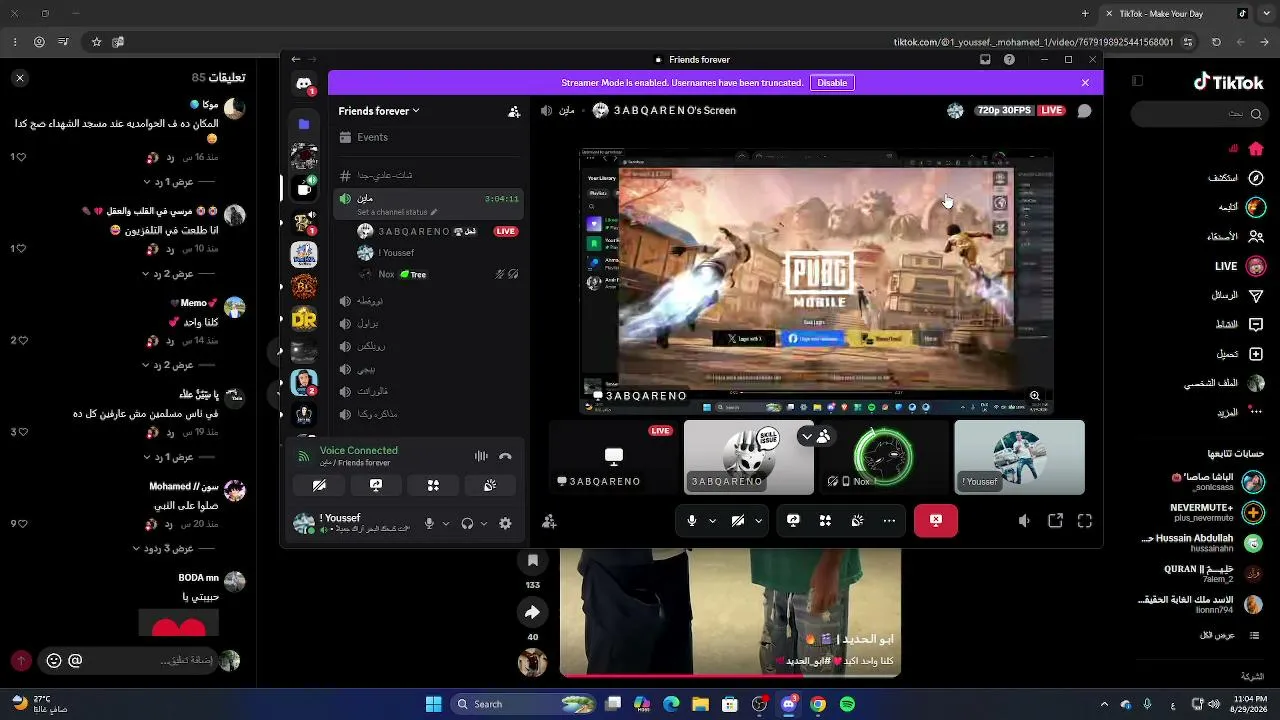Open soundboard in the Voice Connected panel

490,485
